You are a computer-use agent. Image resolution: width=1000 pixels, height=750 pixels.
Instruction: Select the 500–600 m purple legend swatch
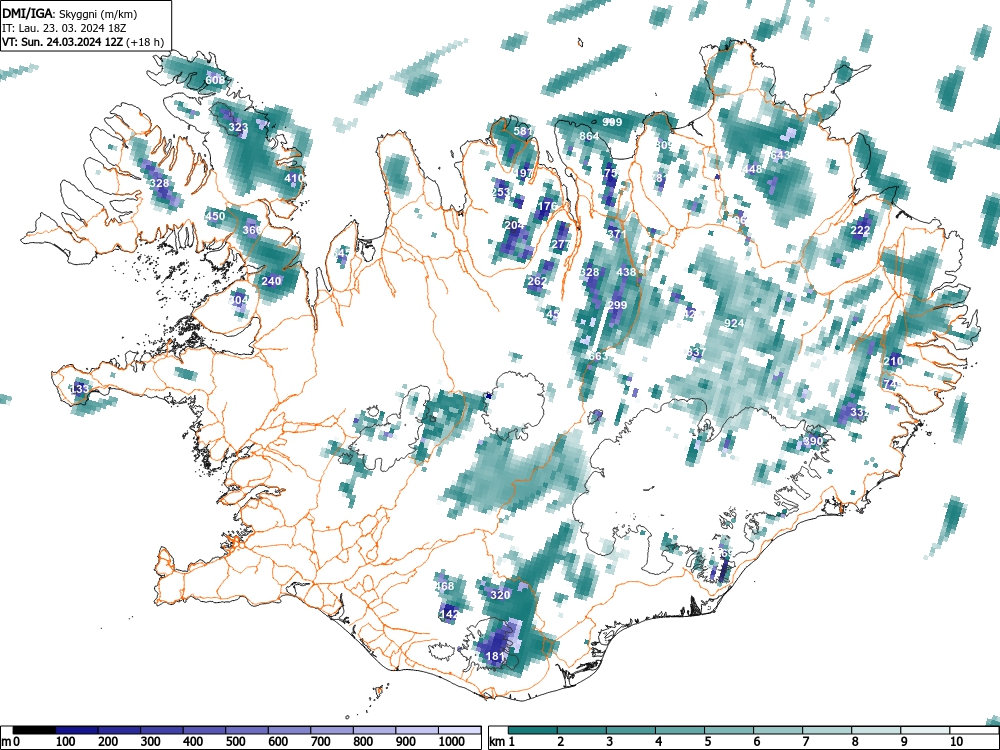(x=247, y=730)
